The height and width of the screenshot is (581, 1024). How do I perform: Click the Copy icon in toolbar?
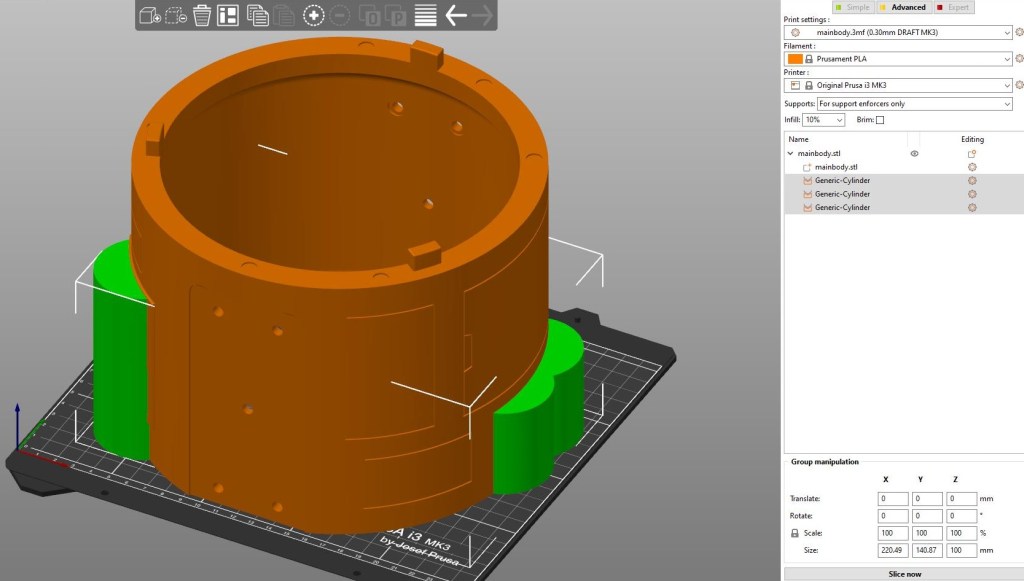pos(257,15)
